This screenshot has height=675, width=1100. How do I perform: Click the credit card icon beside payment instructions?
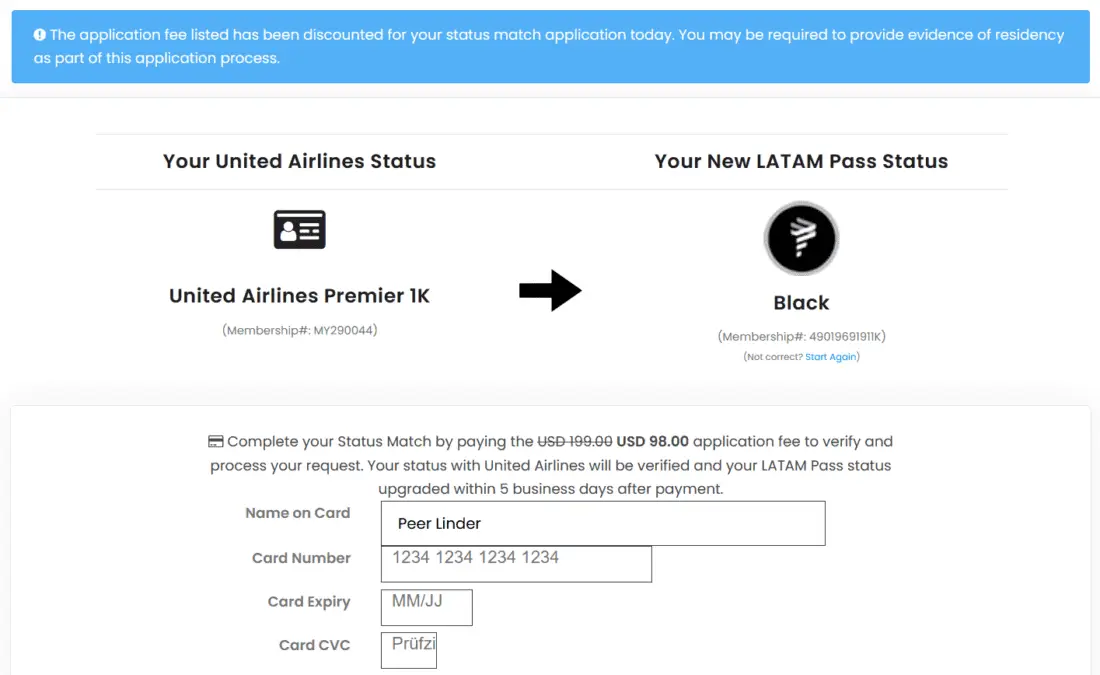[215, 441]
